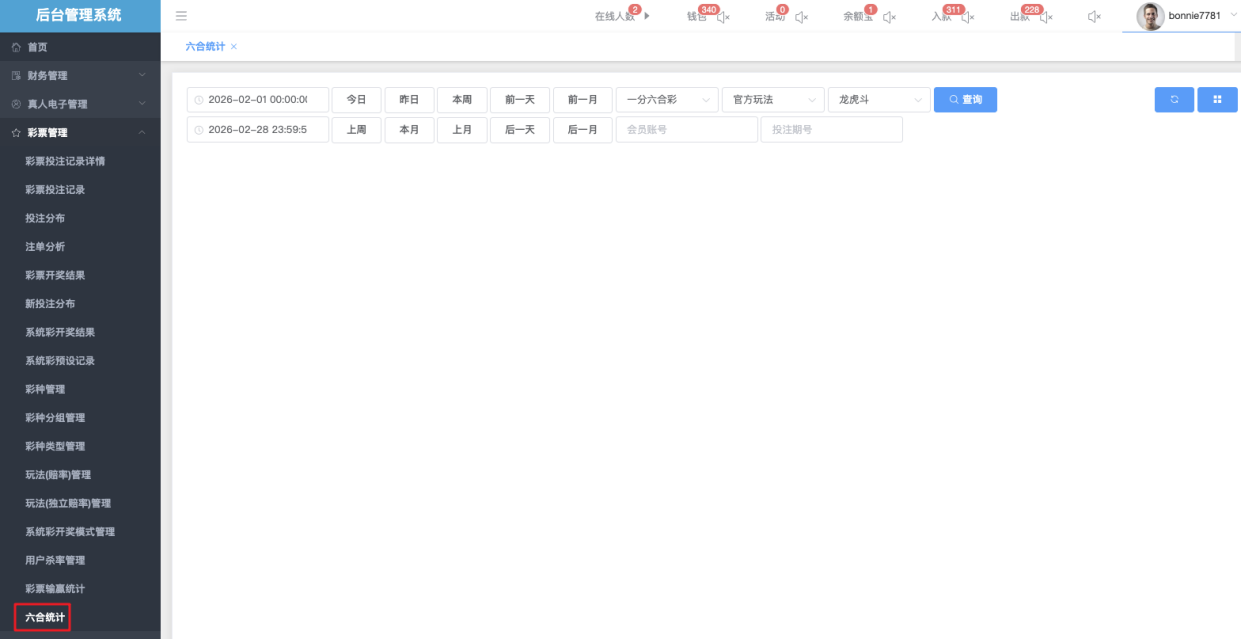The height and width of the screenshot is (639, 1241).
Task: Click the 会员账号 input field
Action: [x=686, y=130]
